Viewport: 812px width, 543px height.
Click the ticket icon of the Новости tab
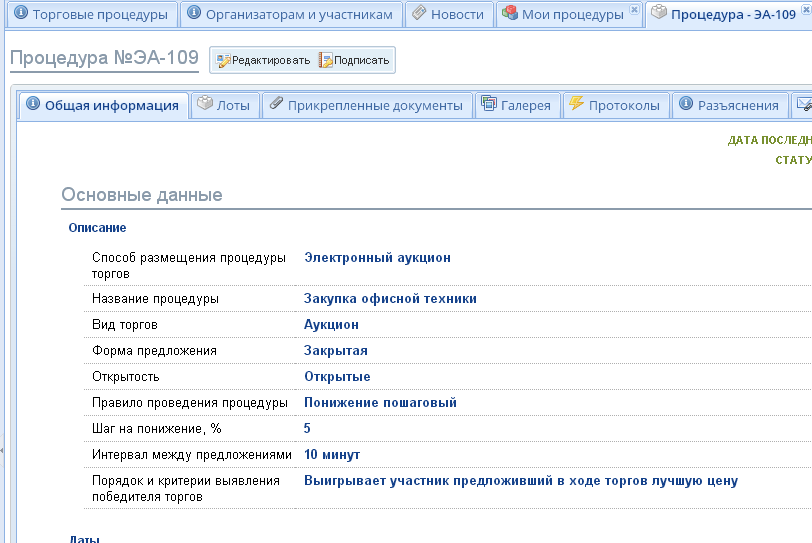(x=419, y=14)
